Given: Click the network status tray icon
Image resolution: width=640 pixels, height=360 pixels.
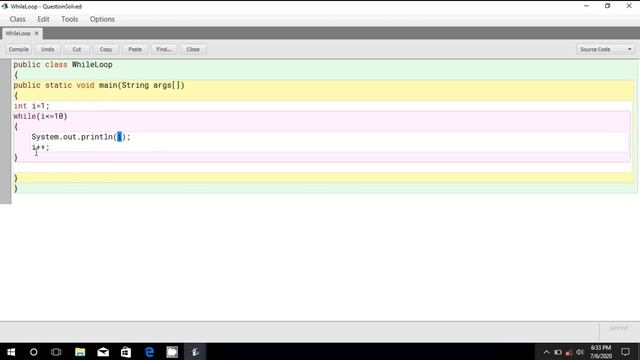Looking at the screenshot, I should 569,353.
